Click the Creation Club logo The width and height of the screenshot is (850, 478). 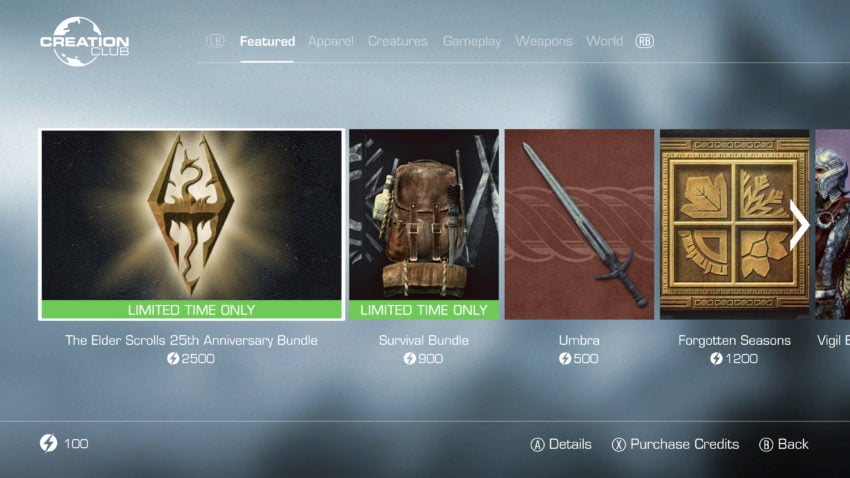coord(85,42)
